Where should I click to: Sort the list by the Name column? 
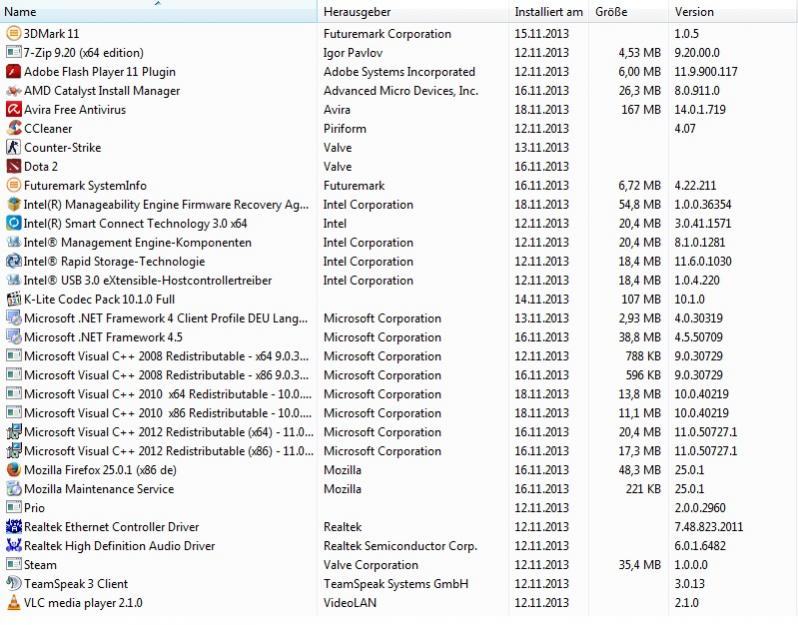click(x=158, y=12)
